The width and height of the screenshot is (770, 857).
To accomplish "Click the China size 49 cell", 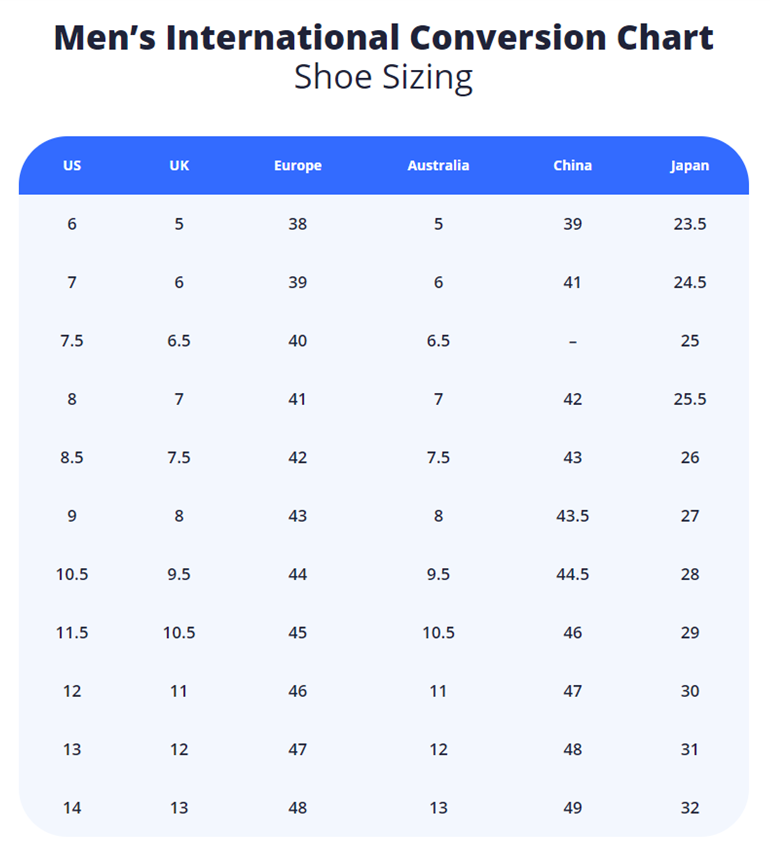I will coord(572,808).
